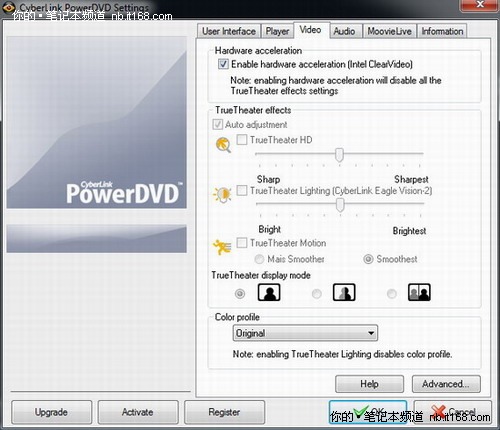Open the Advanced settings button
This screenshot has height=430, width=500.
click(x=446, y=384)
